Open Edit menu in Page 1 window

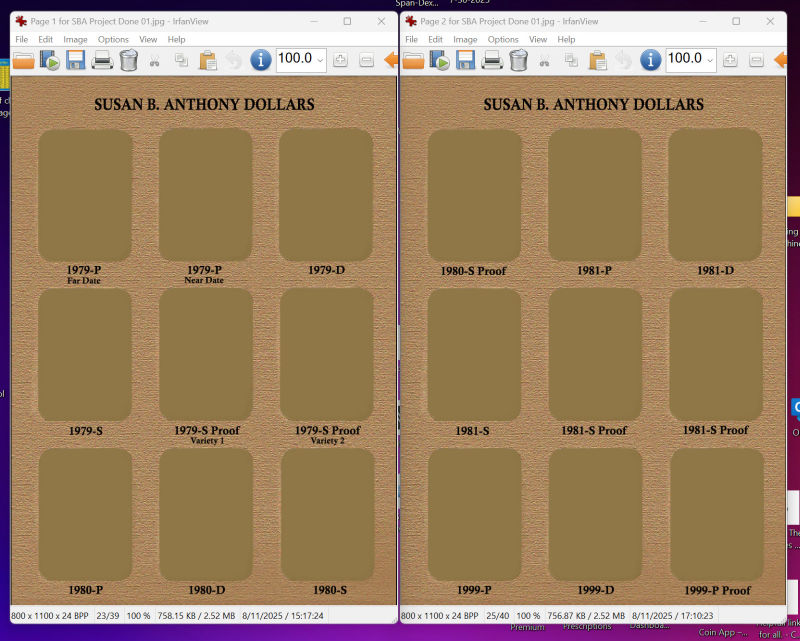pyautogui.click(x=45, y=39)
